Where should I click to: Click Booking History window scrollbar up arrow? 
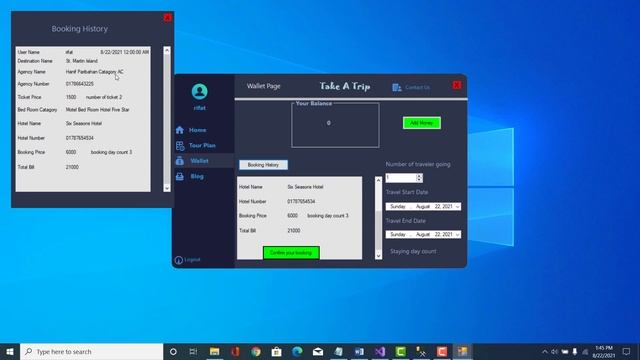click(x=167, y=50)
